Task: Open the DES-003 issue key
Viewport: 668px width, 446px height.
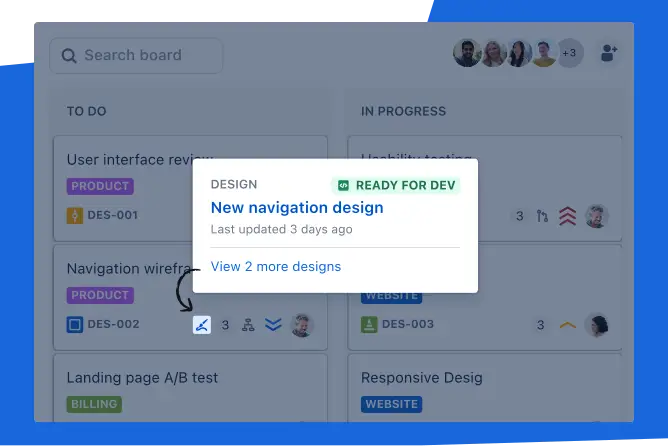Action: click(408, 324)
